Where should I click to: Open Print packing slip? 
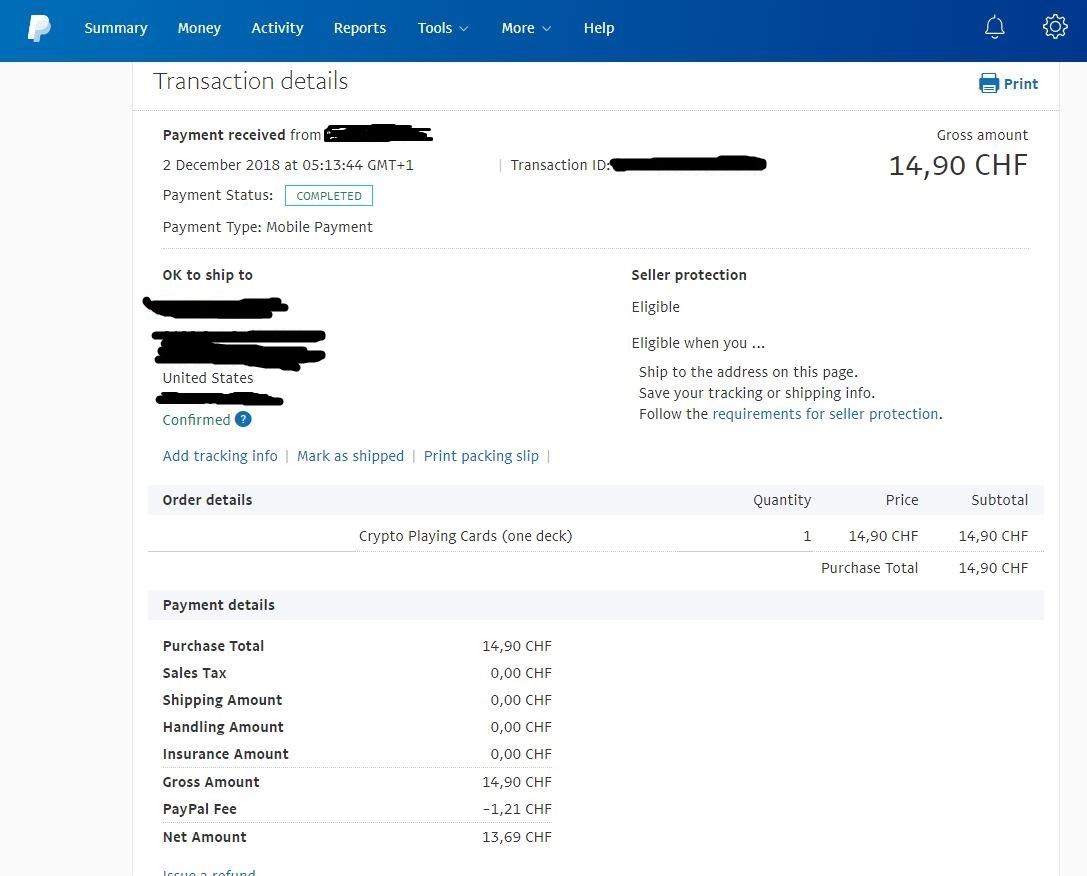coord(481,456)
